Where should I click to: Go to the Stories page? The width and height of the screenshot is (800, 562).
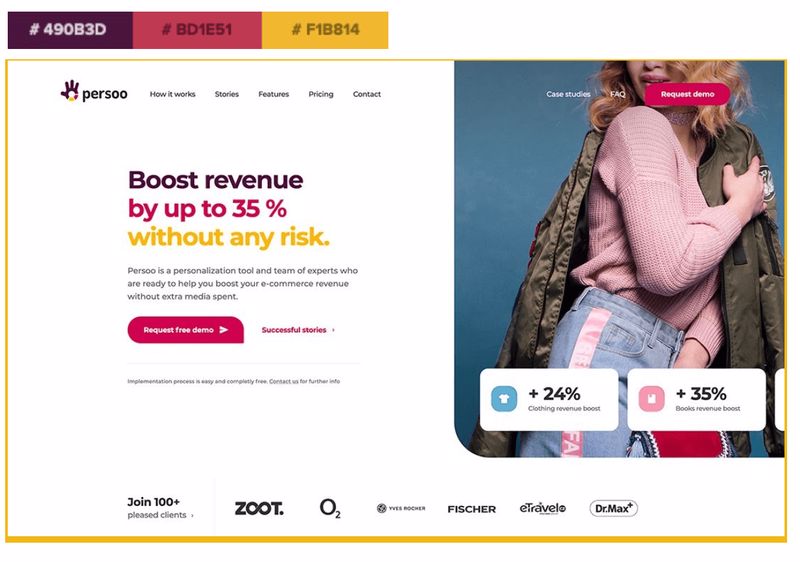(x=227, y=94)
